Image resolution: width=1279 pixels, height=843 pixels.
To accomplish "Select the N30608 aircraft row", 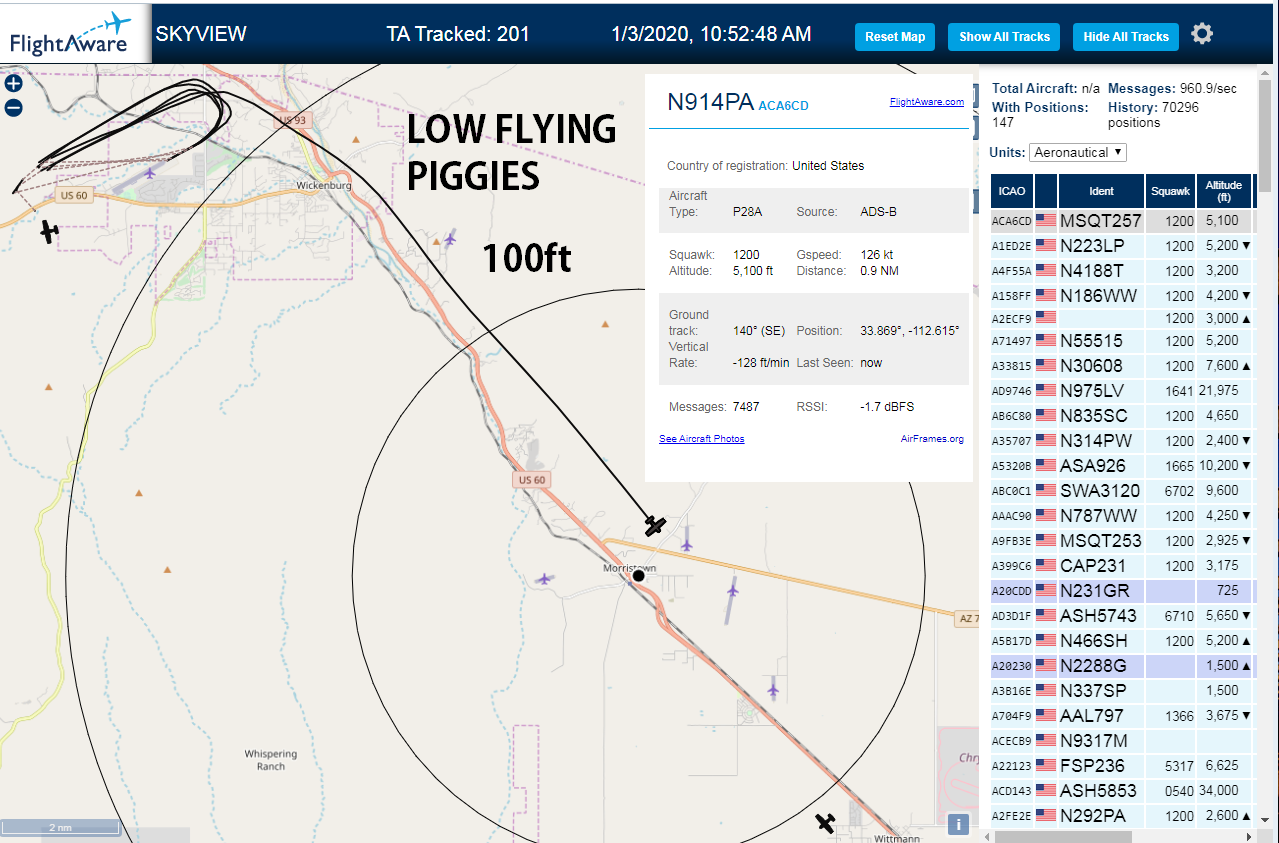I will tap(1122, 365).
